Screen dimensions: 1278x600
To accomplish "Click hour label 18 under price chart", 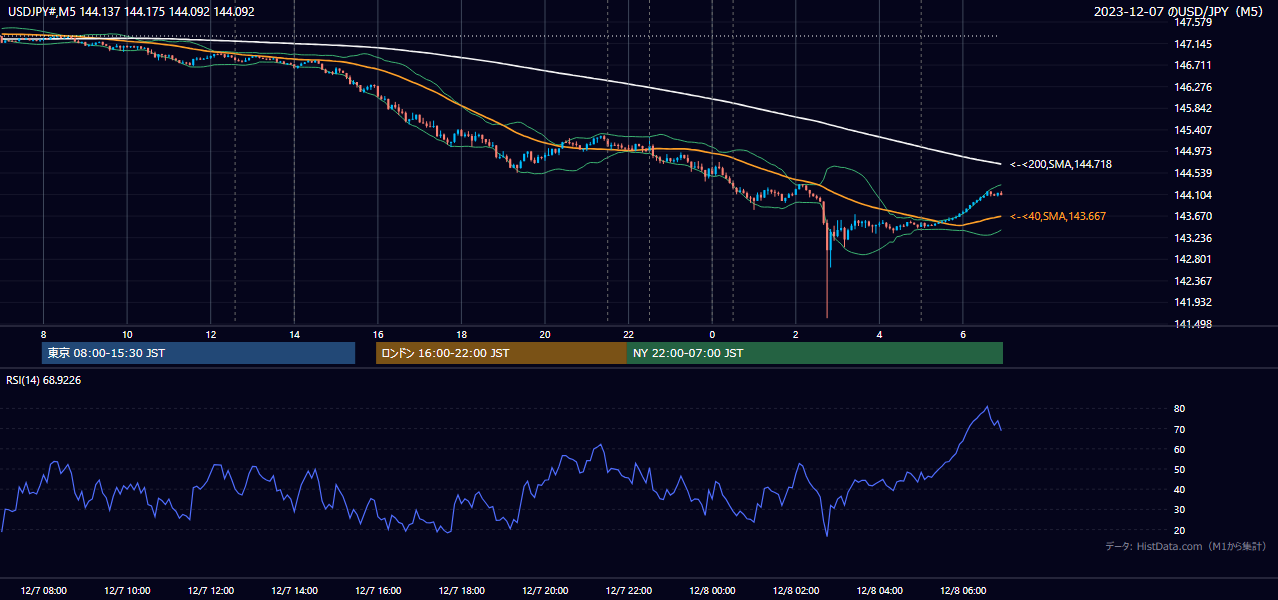I will pyautogui.click(x=461, y=334).
